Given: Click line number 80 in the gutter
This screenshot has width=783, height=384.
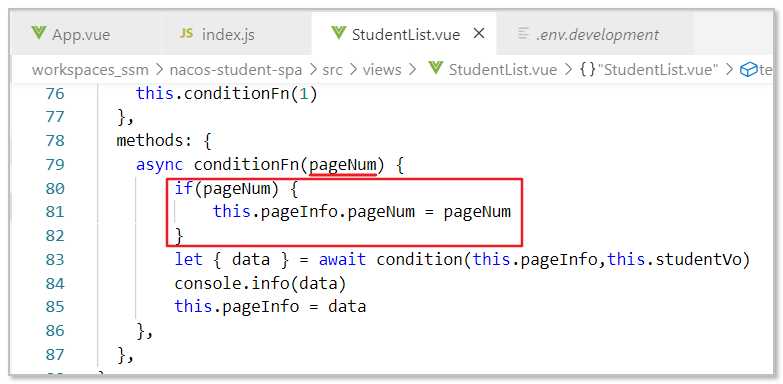Looking at the screenshot, I should (55, 188).
